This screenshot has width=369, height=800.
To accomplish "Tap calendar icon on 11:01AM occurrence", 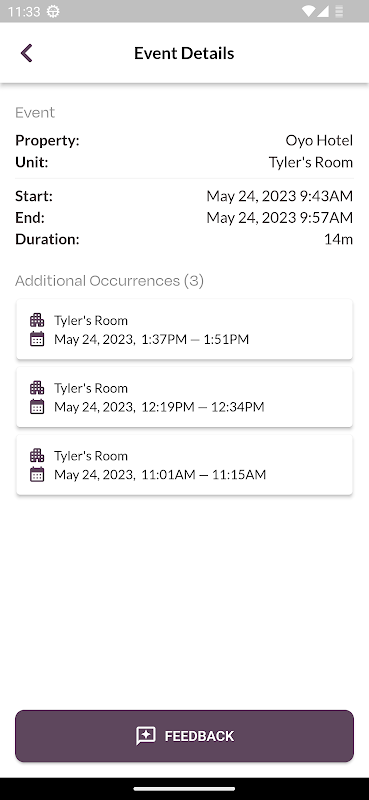I will tap(37, 474).
